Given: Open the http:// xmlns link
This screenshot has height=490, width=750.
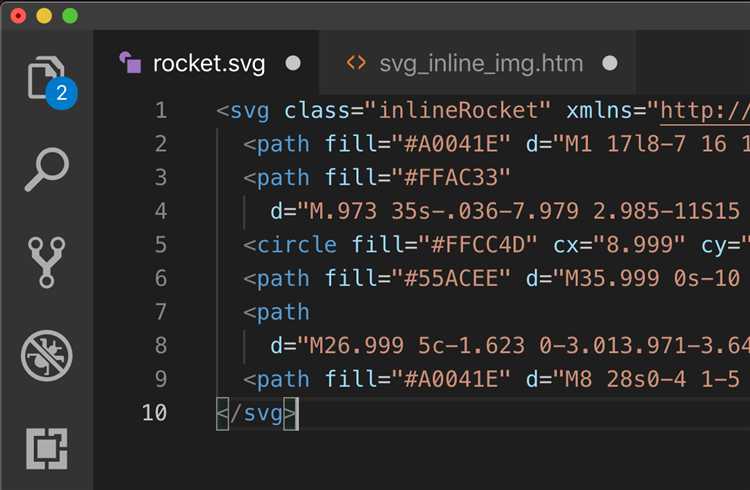Looking at the screenshot, I should tap(705, 111).
